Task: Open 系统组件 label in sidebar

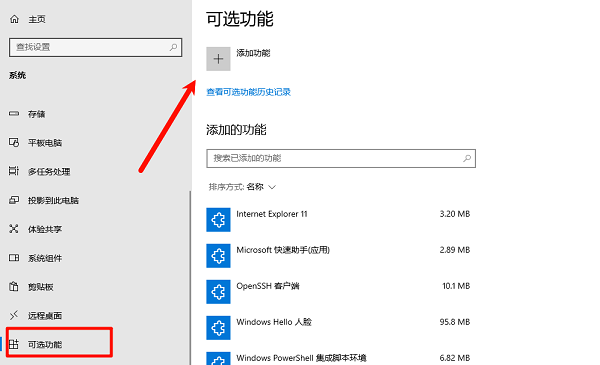Action: (45, 258)
